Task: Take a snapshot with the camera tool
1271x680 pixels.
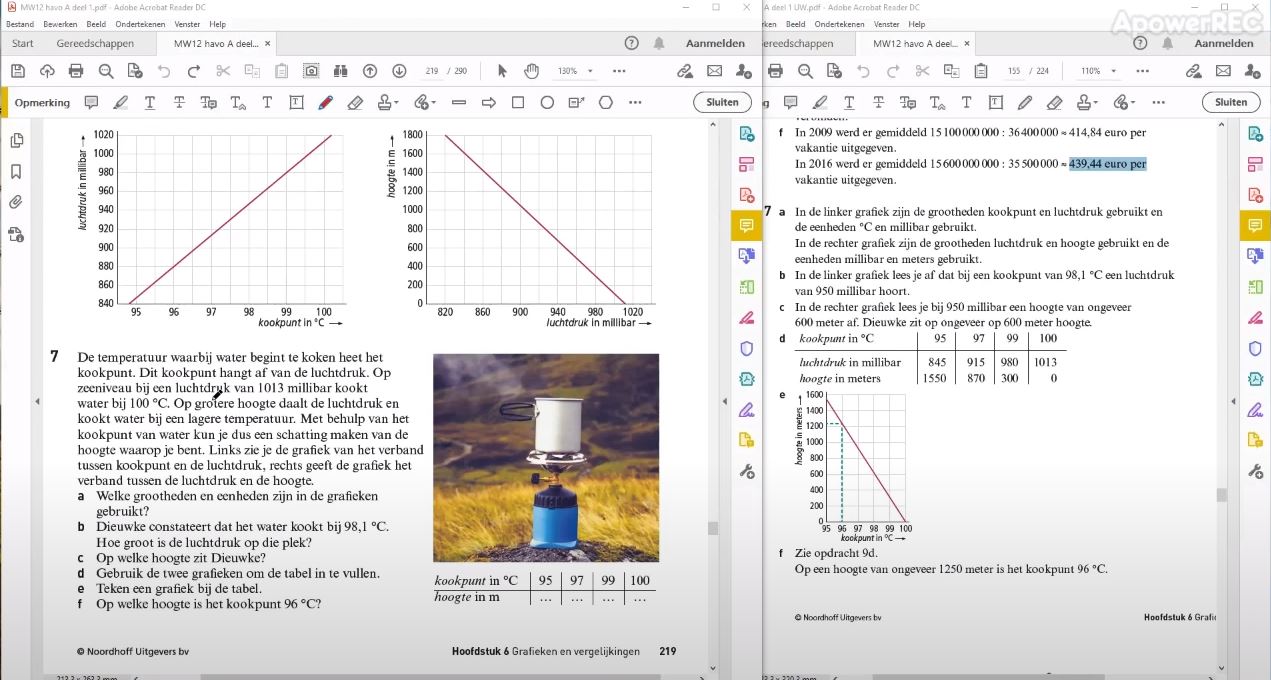Action: click(x=312, y=71)
